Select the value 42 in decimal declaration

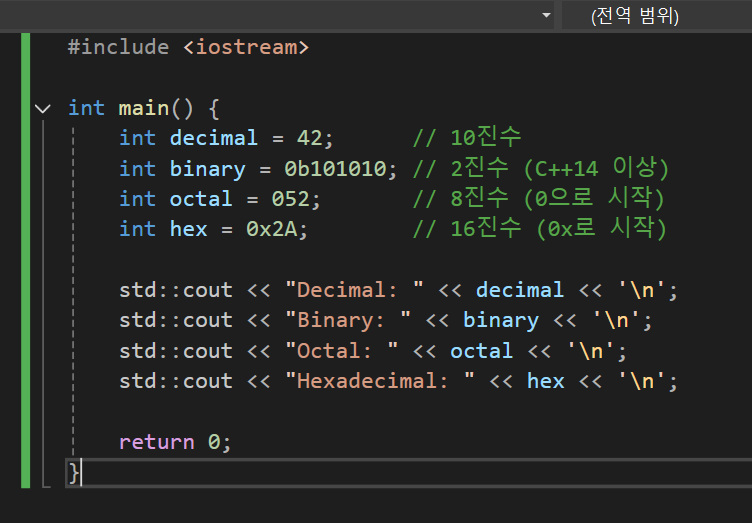point(309,138)
